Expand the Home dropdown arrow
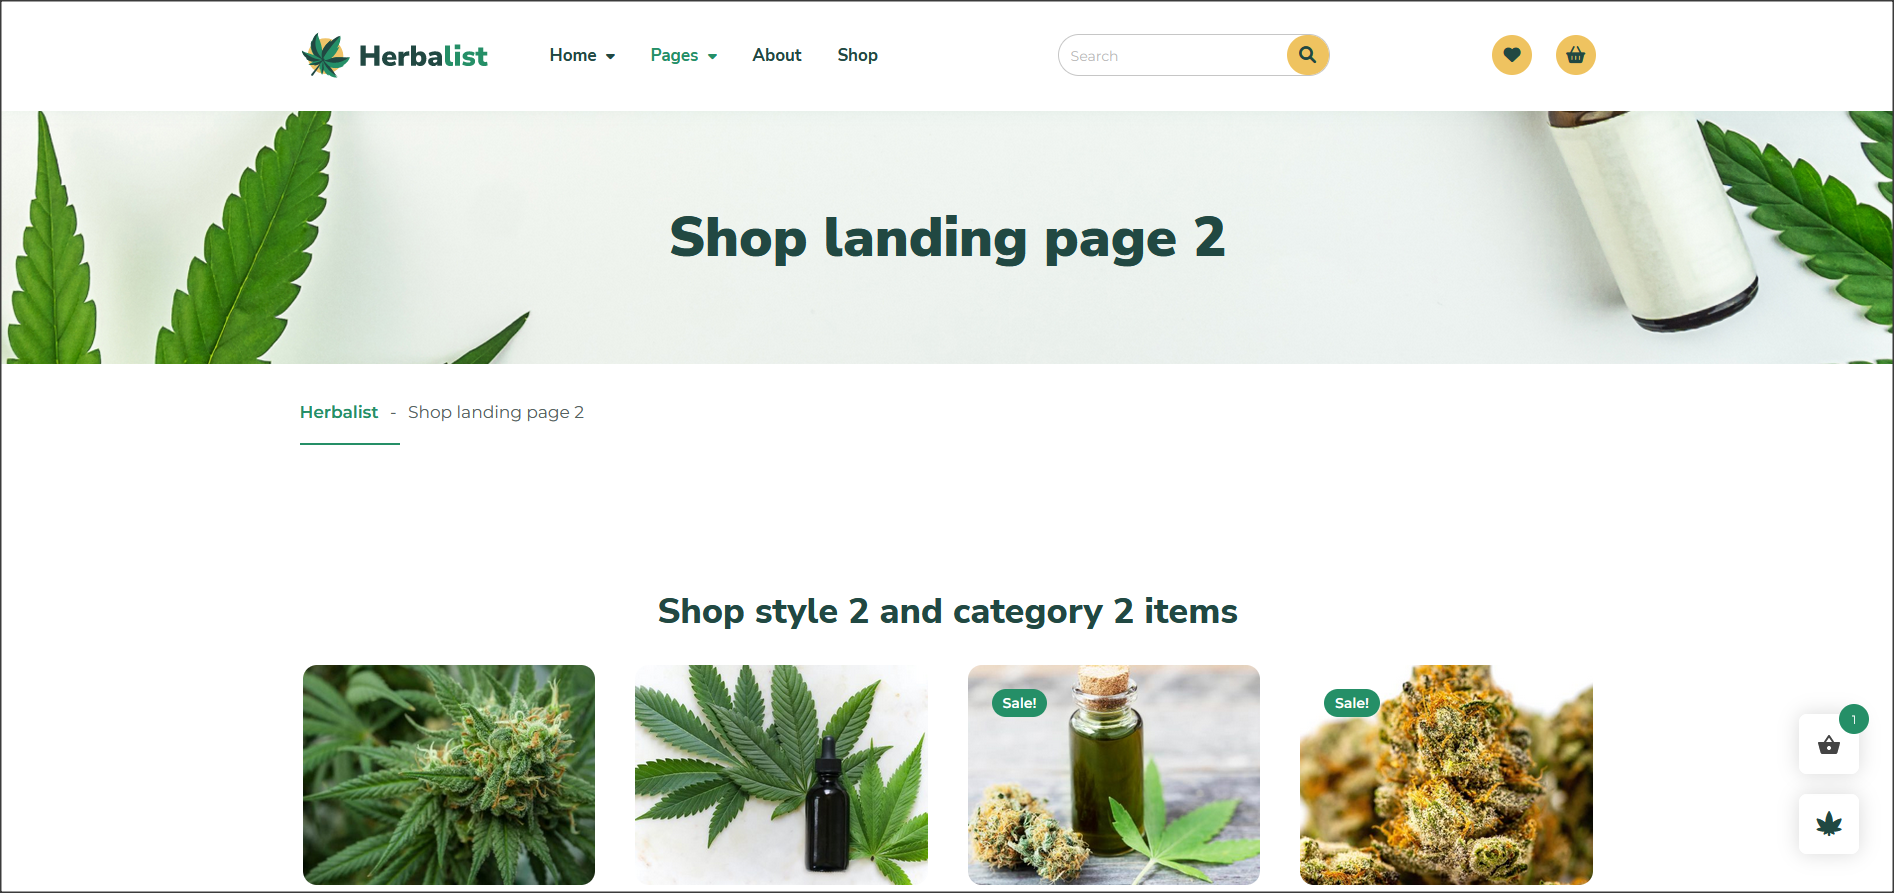1894x893 pixels. tap(610, 57)
